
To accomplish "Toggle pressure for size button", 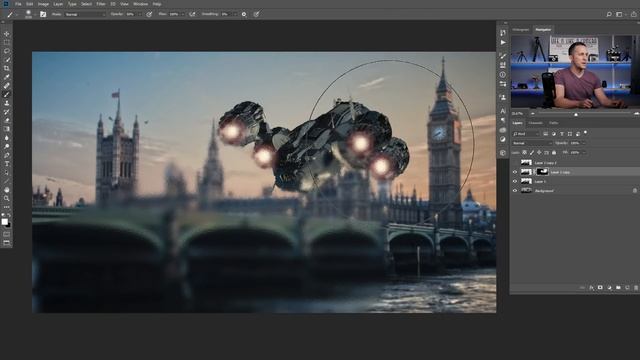I will click(256, 14).
